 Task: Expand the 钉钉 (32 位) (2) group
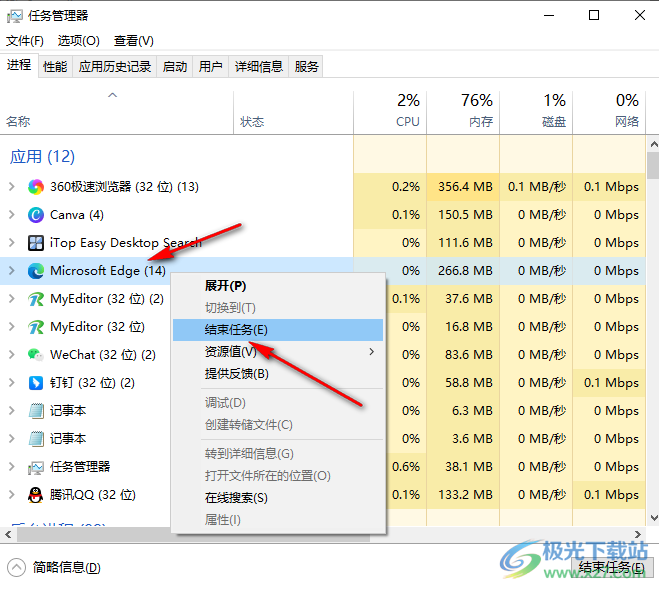[x=12, y=383]
